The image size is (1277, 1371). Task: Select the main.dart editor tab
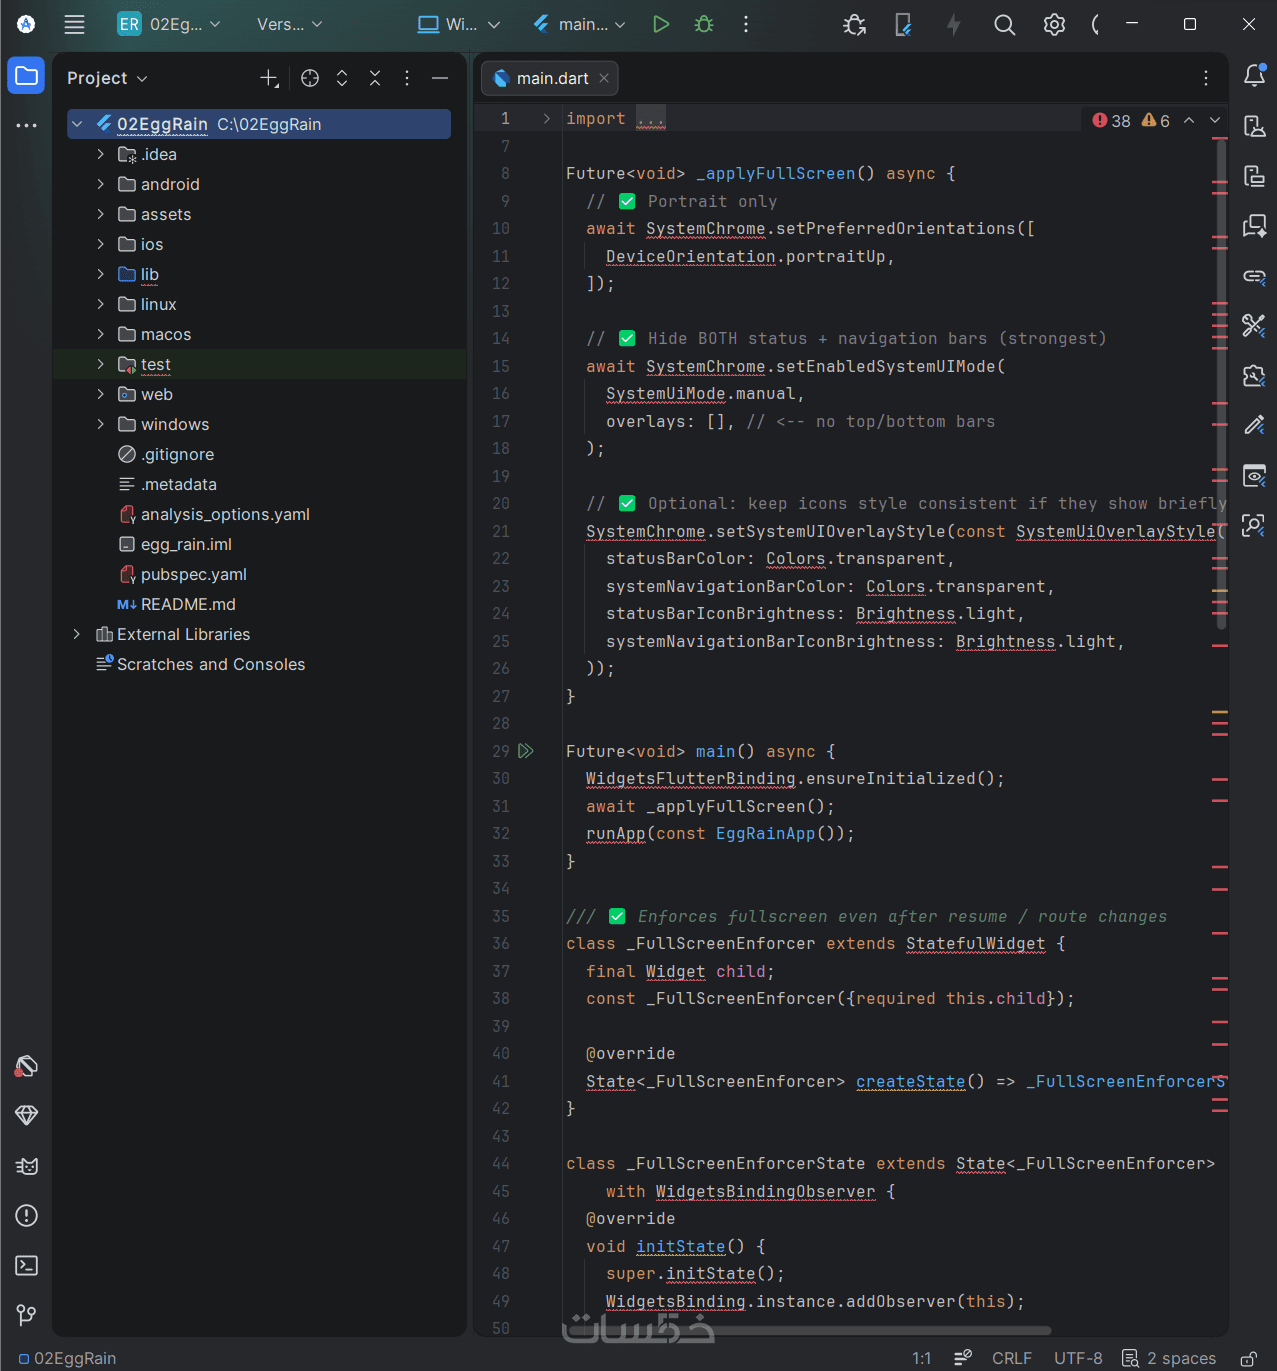click(x=551, y=78)
